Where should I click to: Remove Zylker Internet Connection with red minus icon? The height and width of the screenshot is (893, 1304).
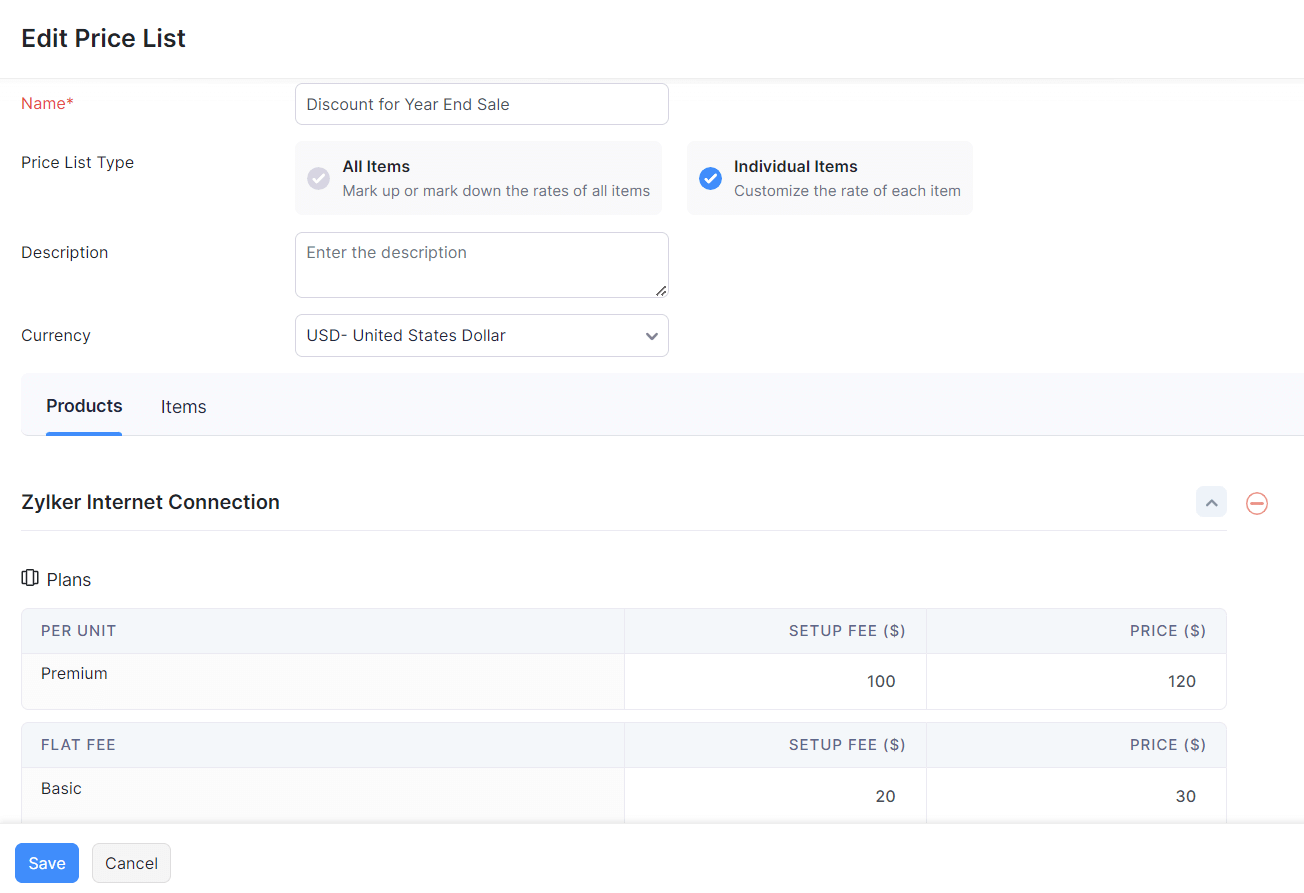tap(1257, 503)
